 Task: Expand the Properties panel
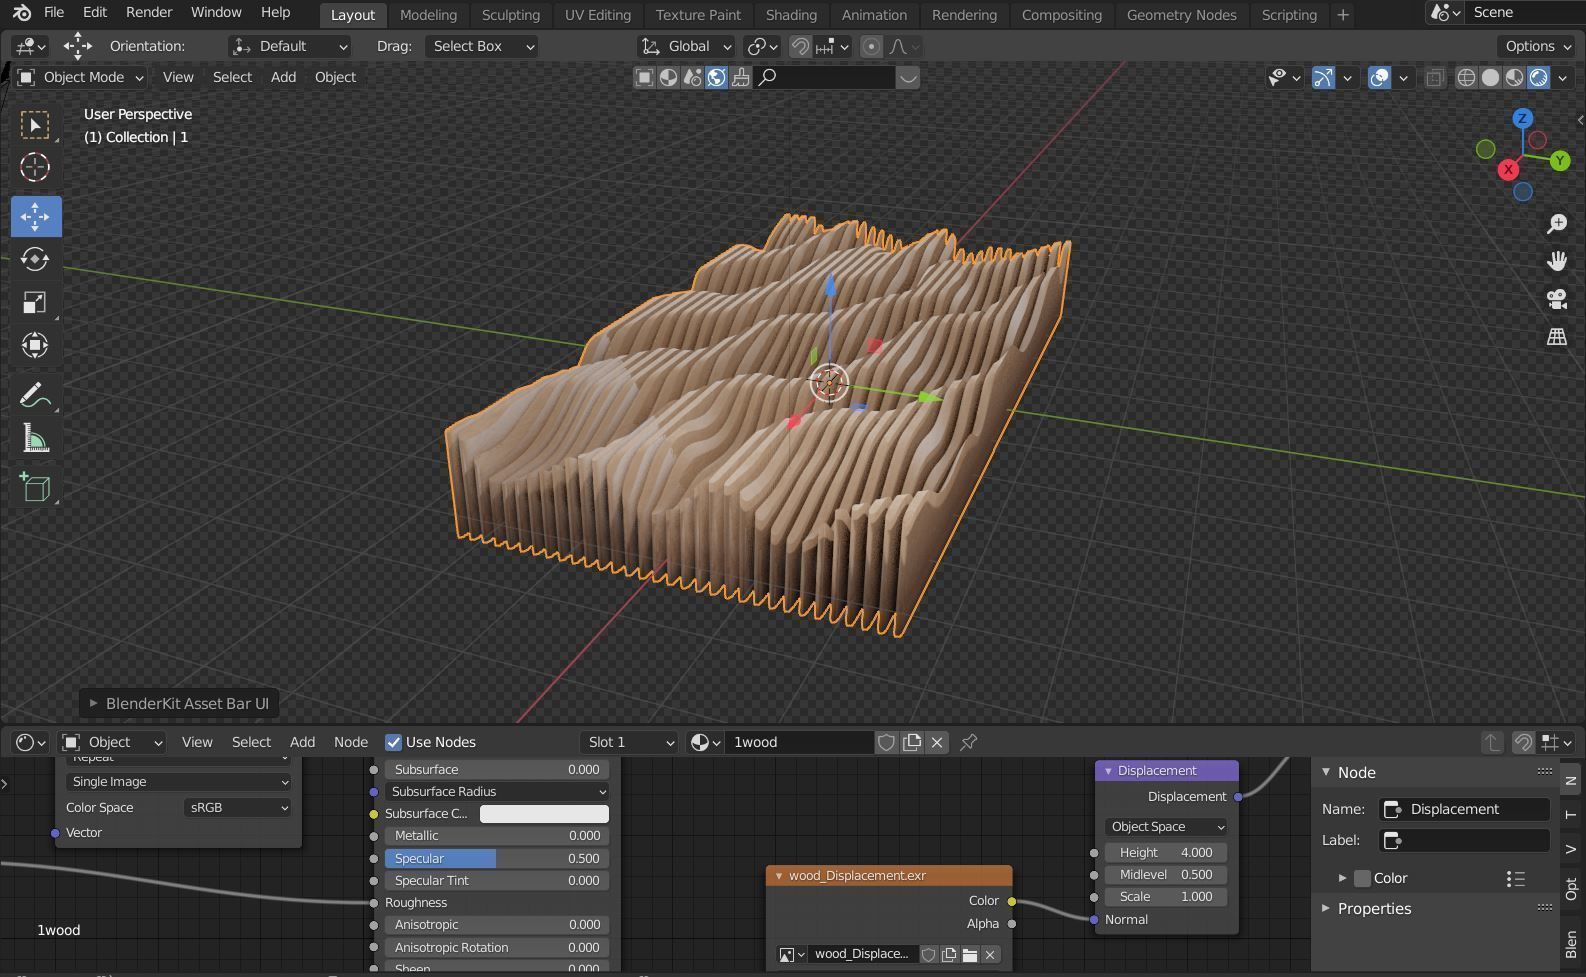coord(1375,908)
